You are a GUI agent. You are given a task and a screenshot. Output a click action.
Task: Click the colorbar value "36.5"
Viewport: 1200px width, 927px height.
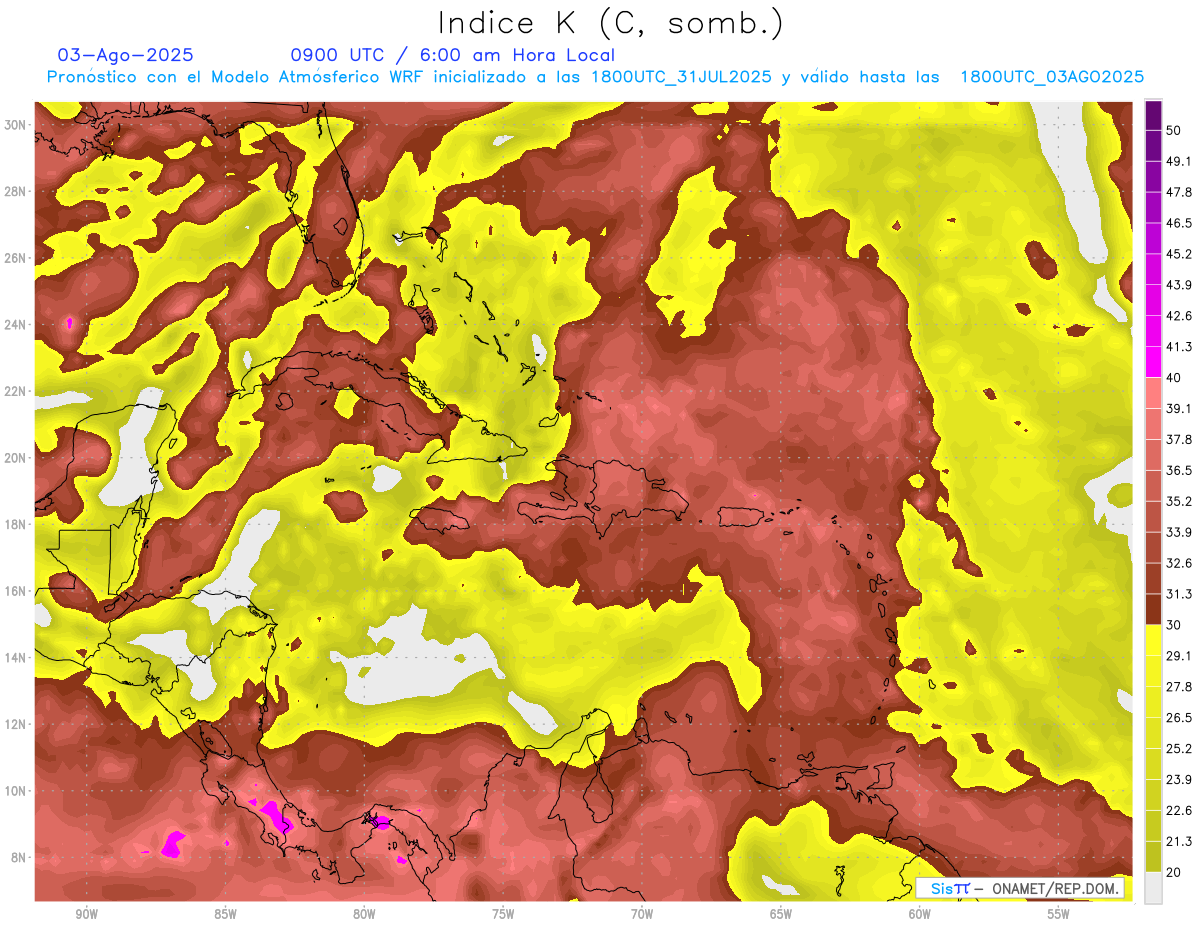pos(1178,470)
